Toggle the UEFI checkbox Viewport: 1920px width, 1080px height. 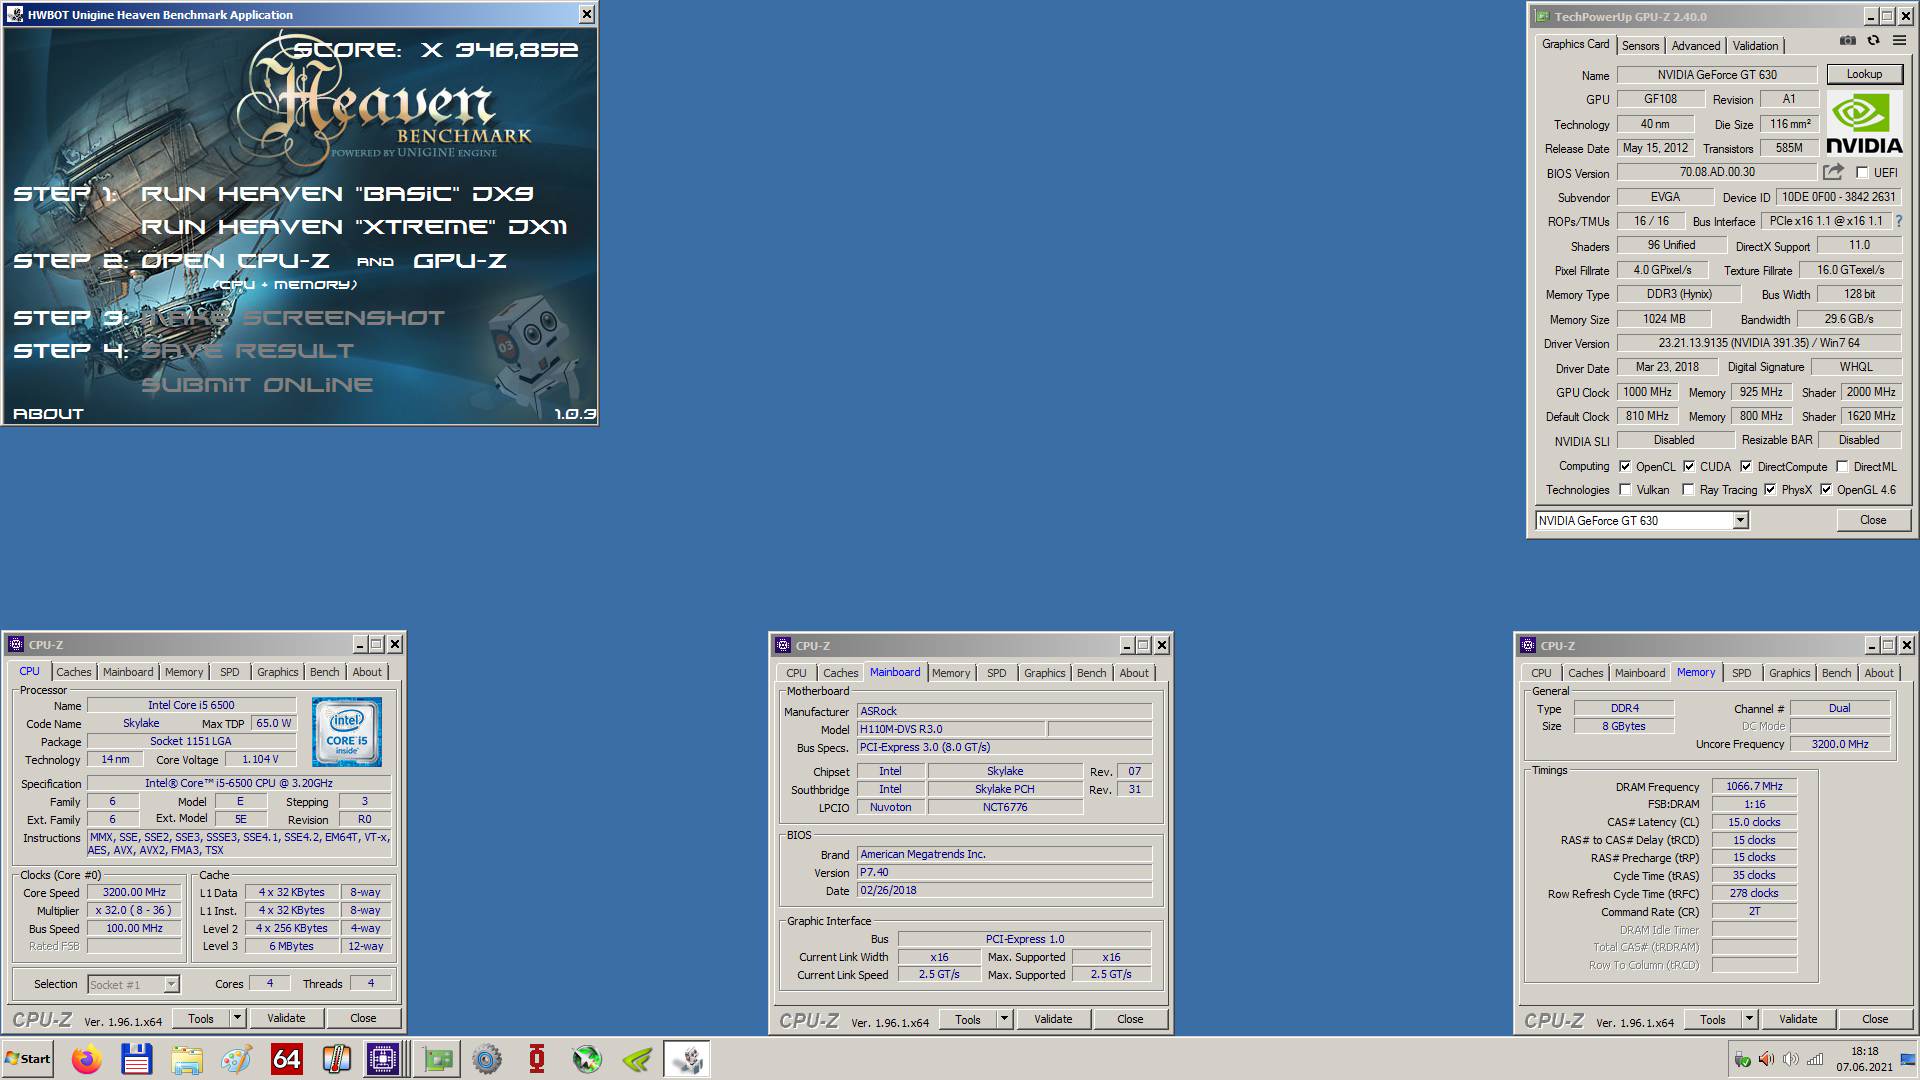coord(1862,173)
